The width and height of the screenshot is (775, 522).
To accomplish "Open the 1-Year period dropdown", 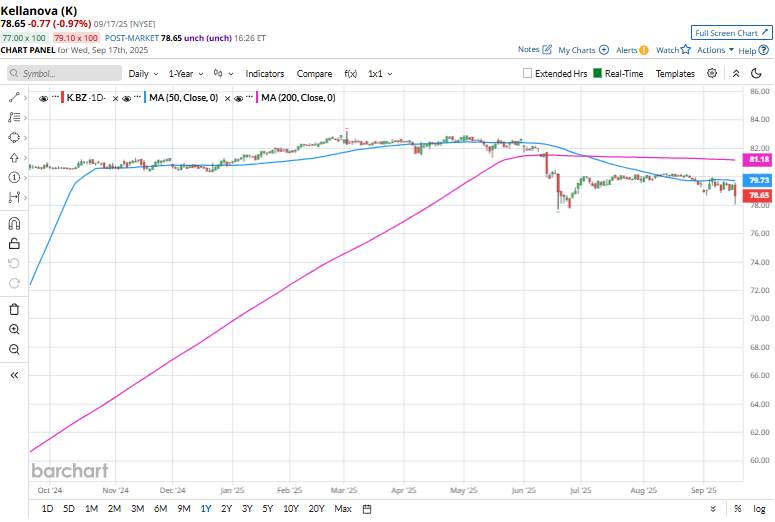I will [x=186, y=74].
